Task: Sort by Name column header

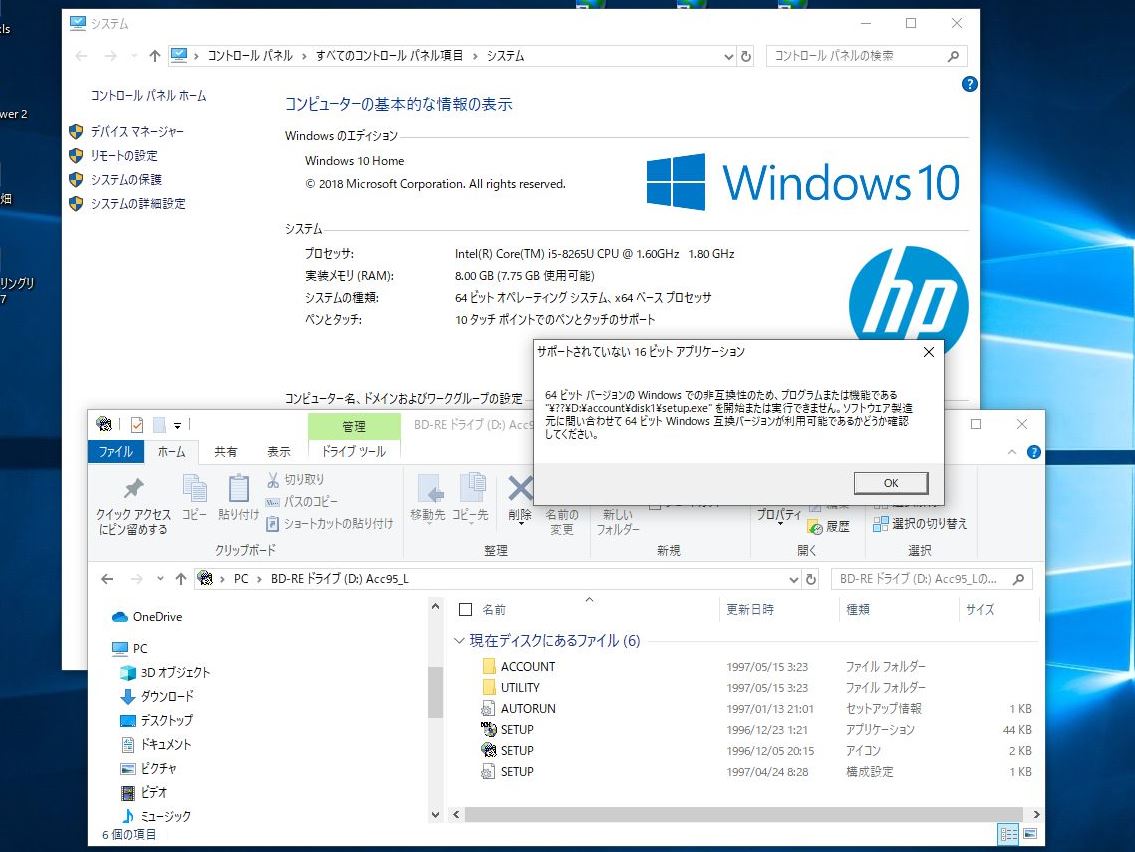Action: coord(494,610)
